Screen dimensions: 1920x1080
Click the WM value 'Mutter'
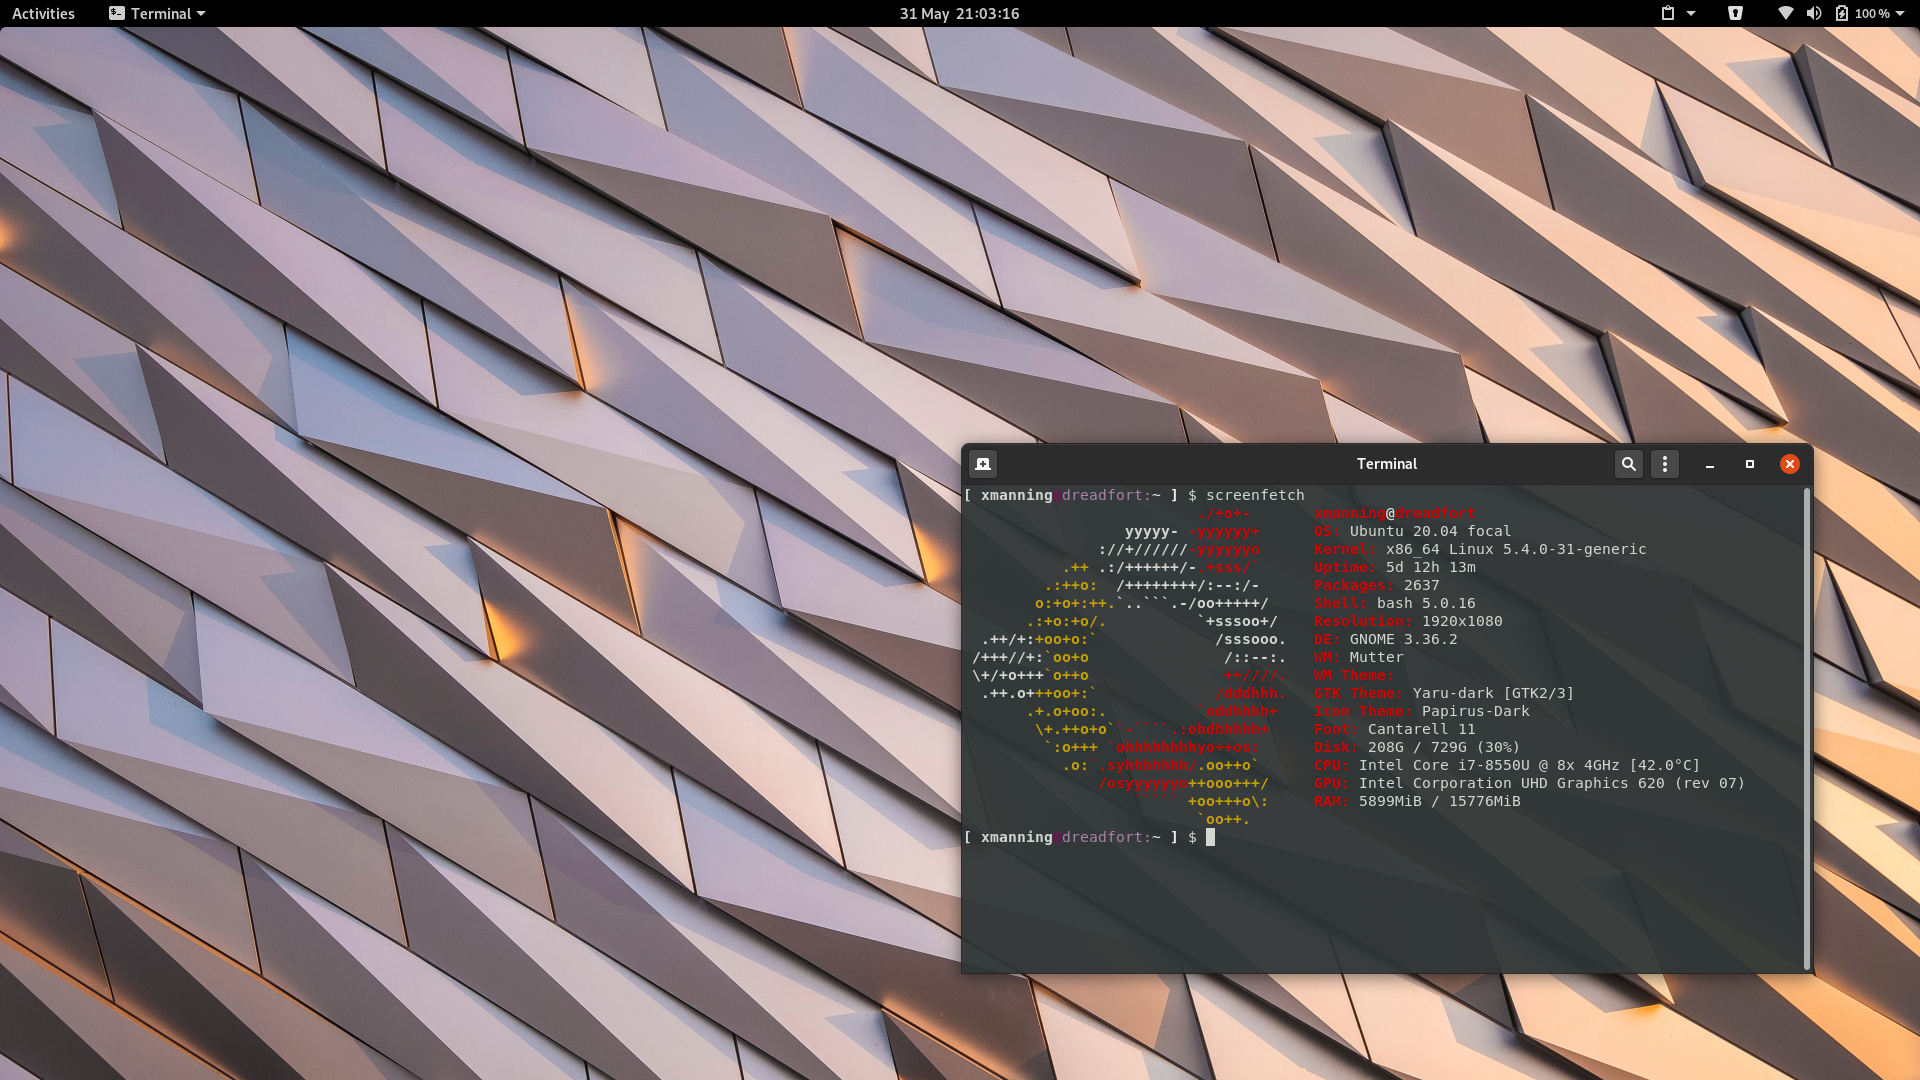[x=1376, y=657]
